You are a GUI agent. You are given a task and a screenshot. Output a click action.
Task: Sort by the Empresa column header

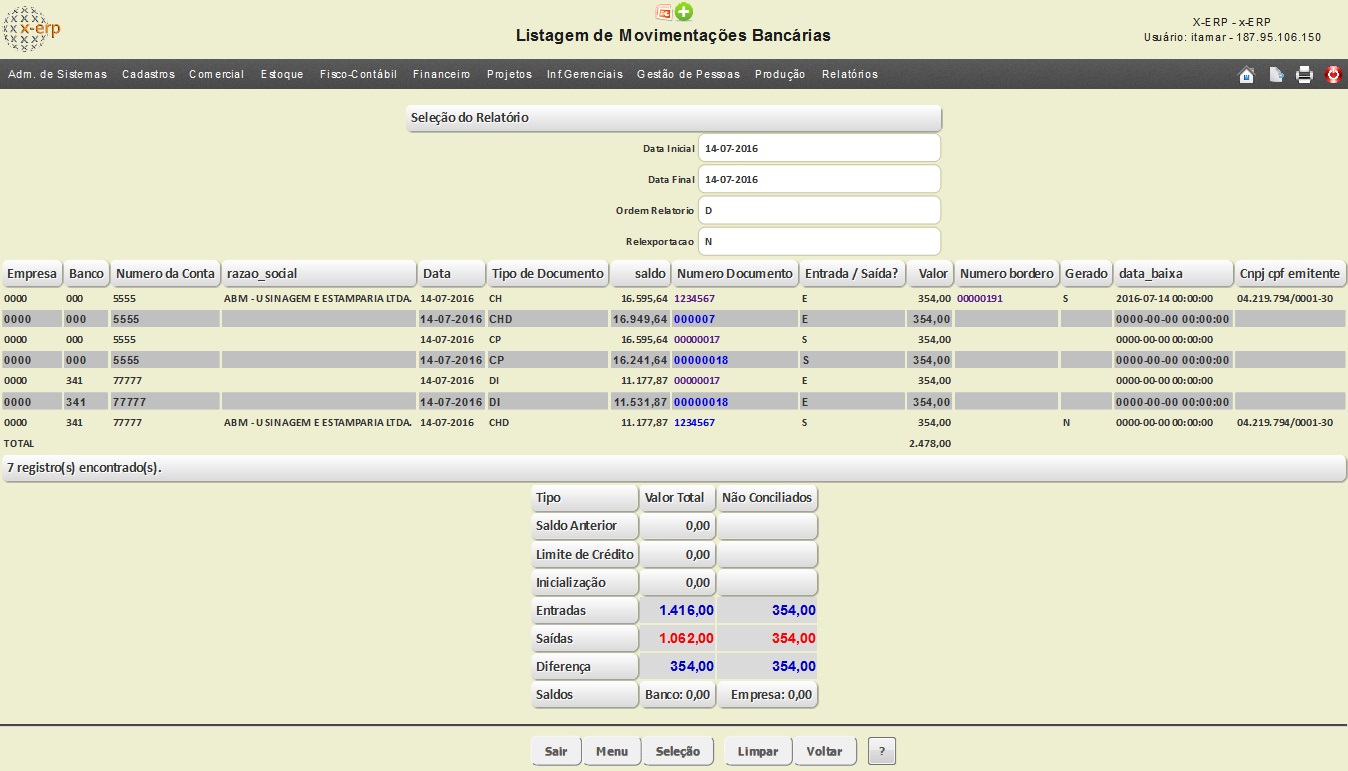(x=32, y=273)
